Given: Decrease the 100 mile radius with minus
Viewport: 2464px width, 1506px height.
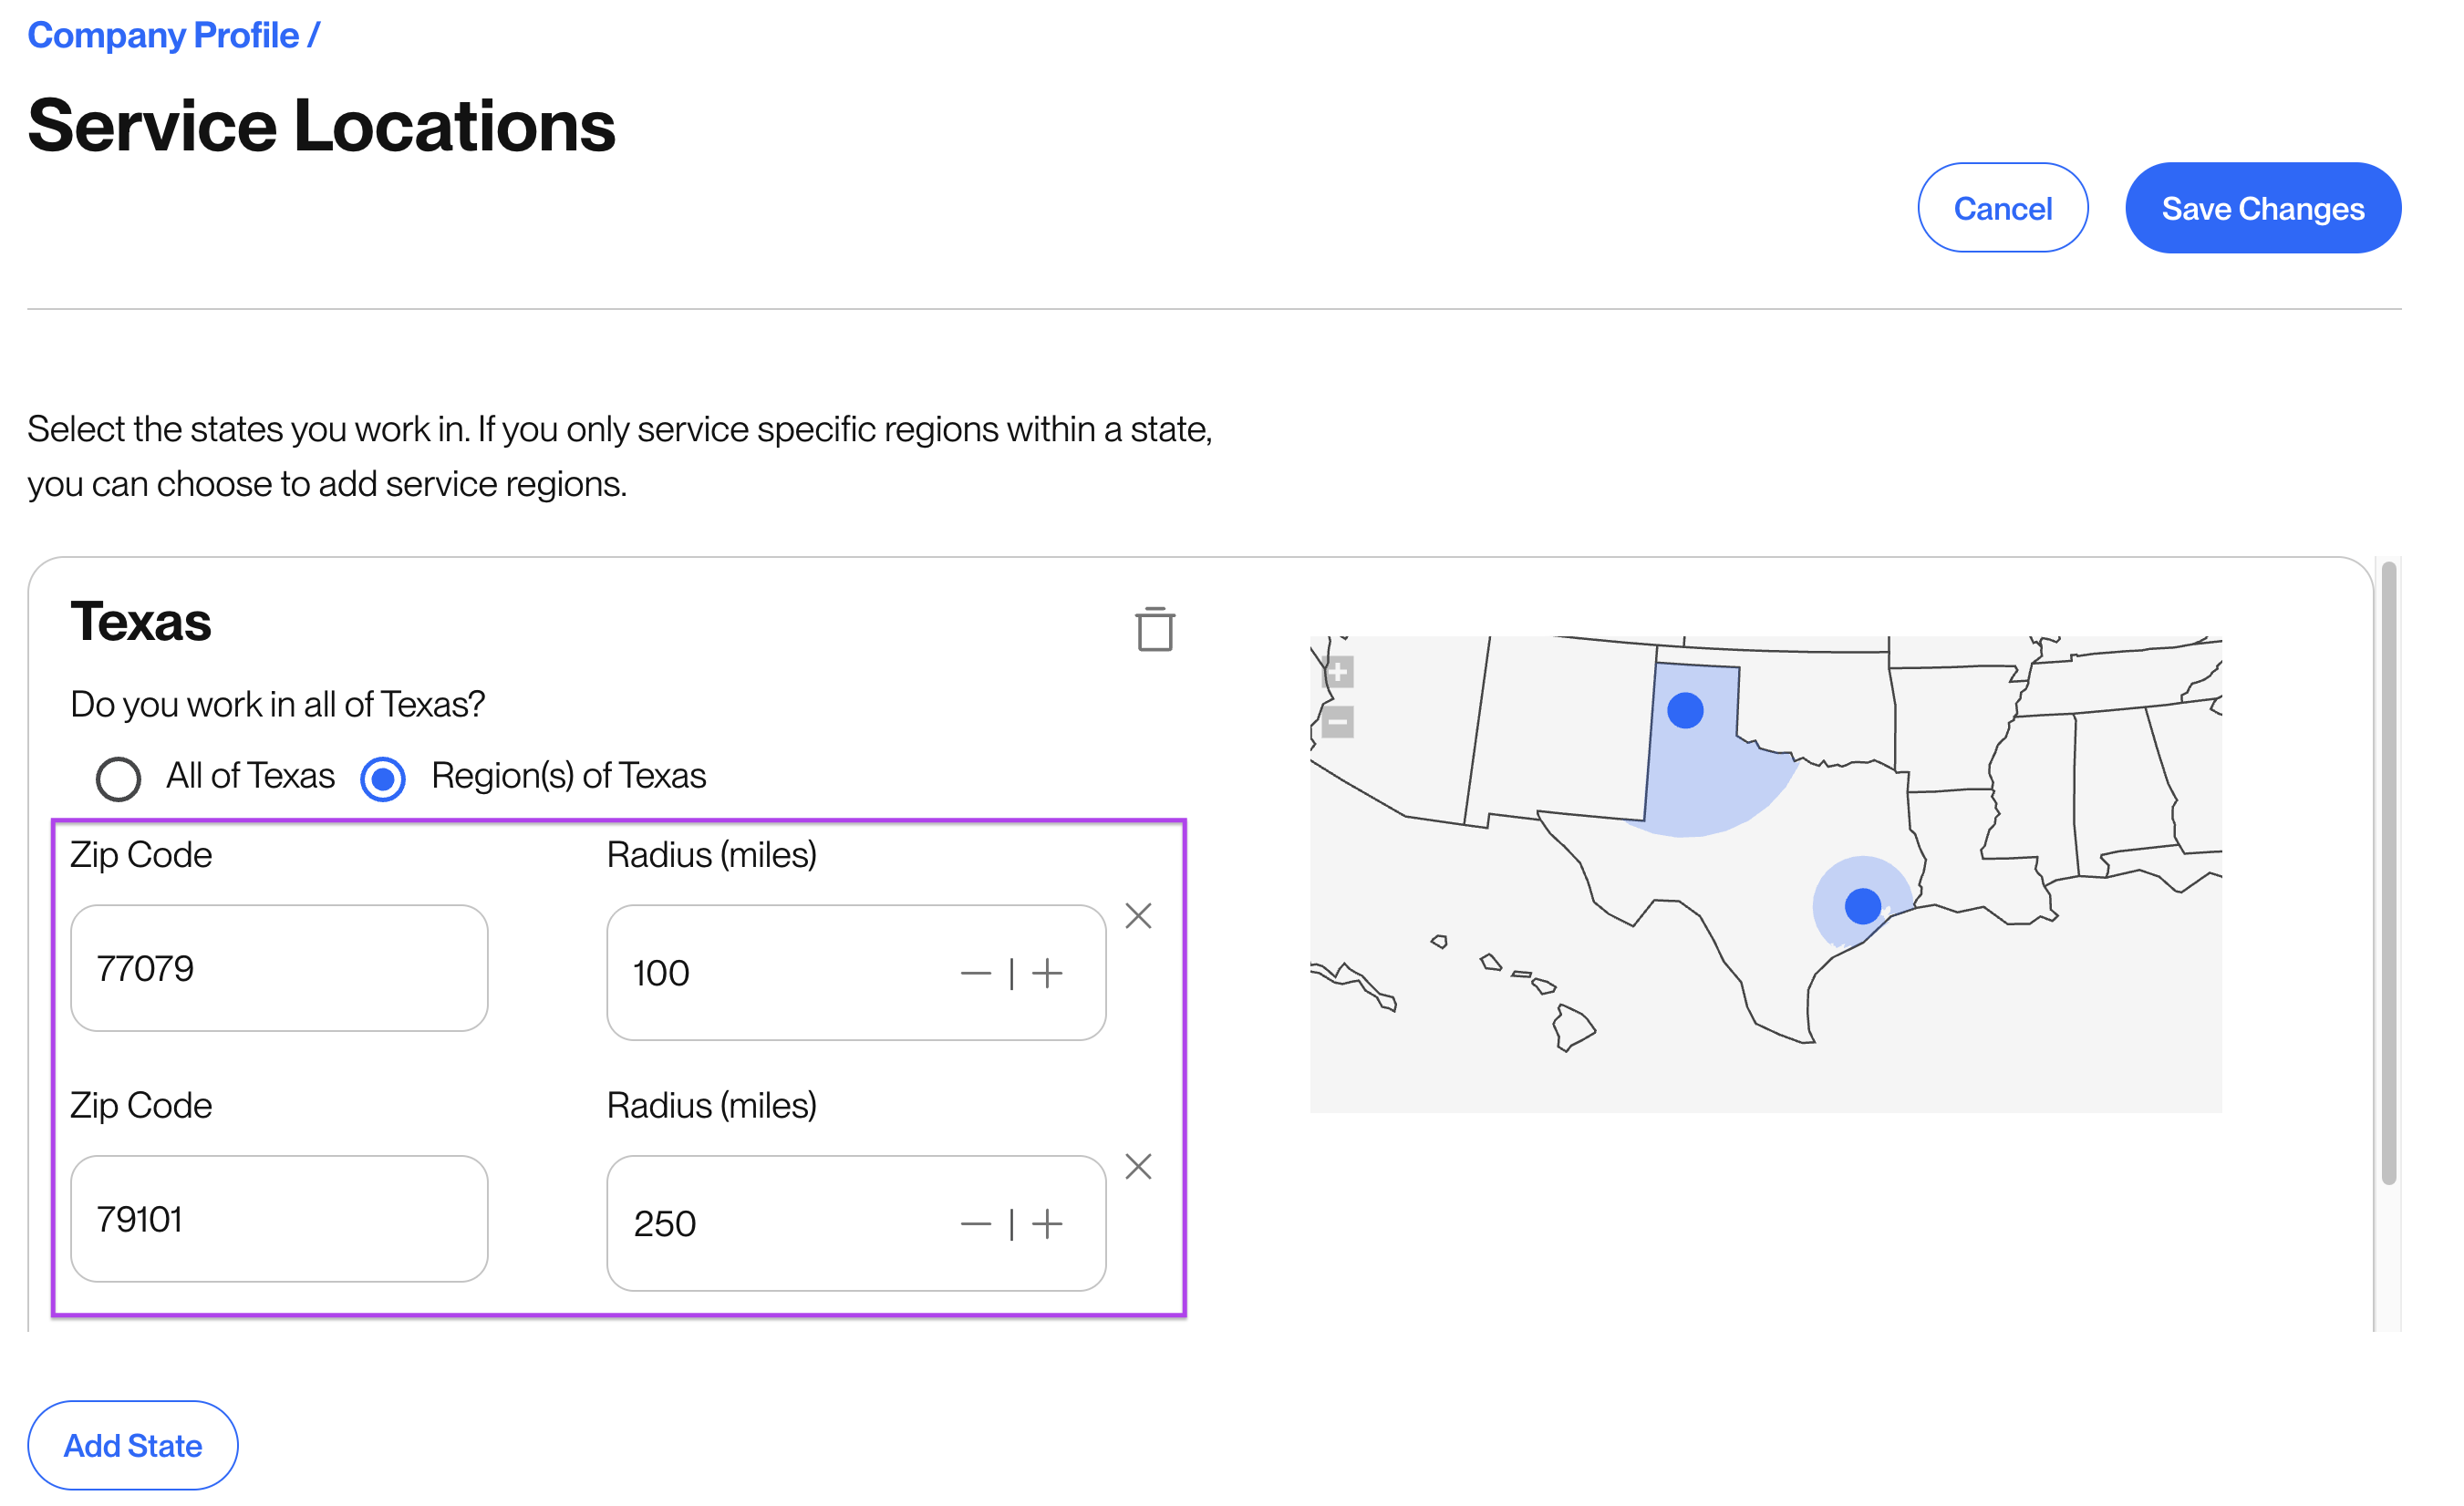Looking at the screenshot, I should [975, 972].
